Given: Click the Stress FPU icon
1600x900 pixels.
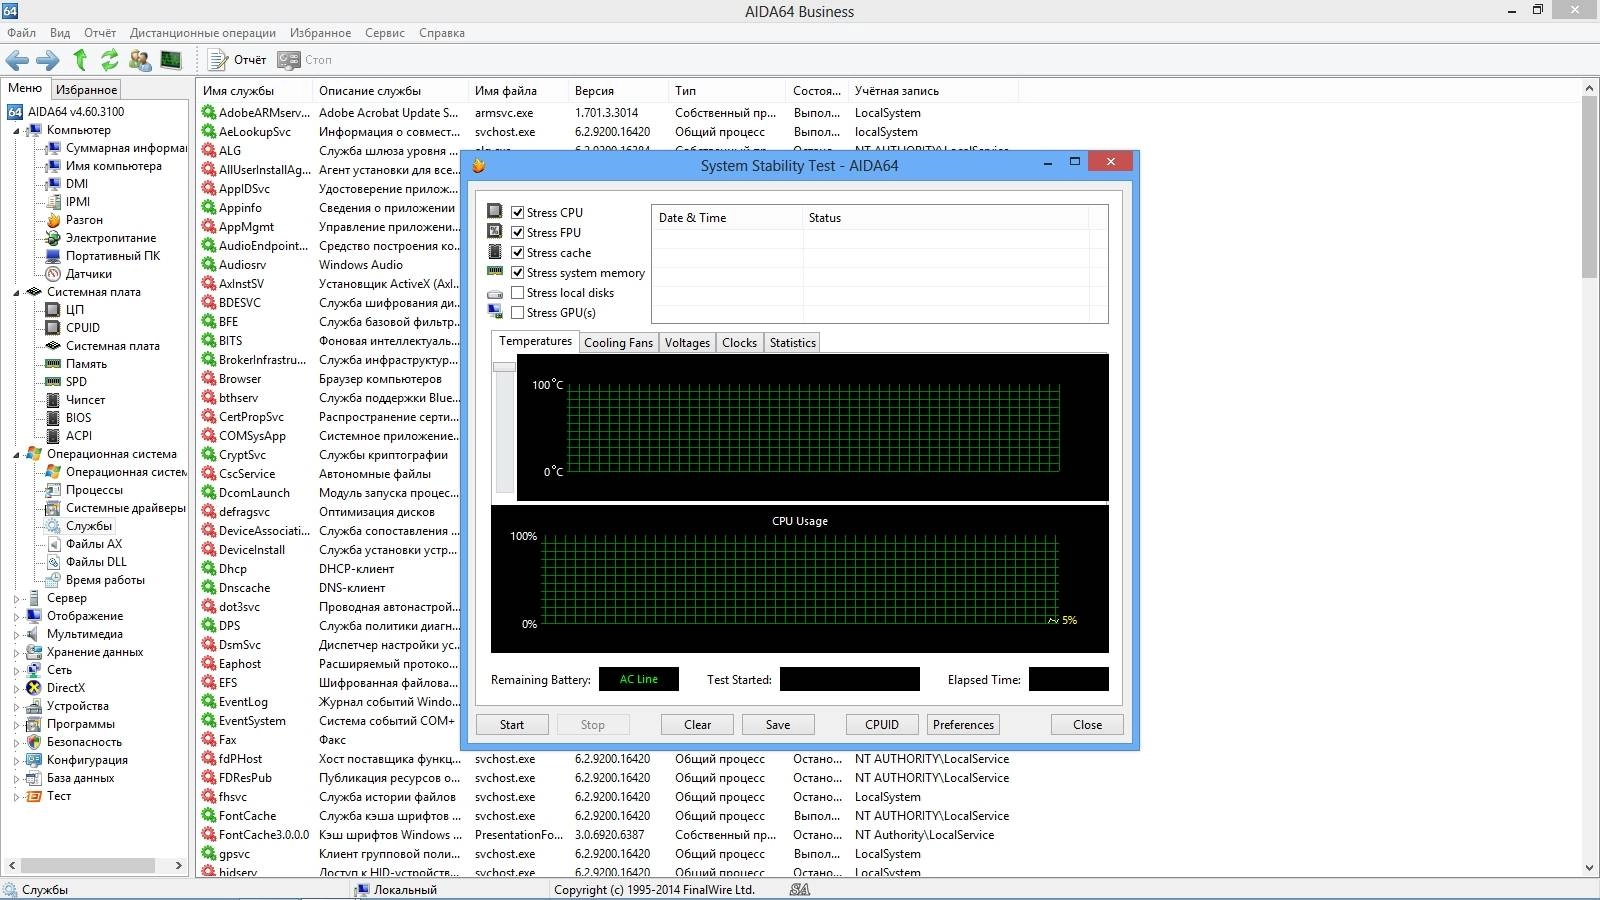Looking at the screenshot, I should (x=495, y=232).
